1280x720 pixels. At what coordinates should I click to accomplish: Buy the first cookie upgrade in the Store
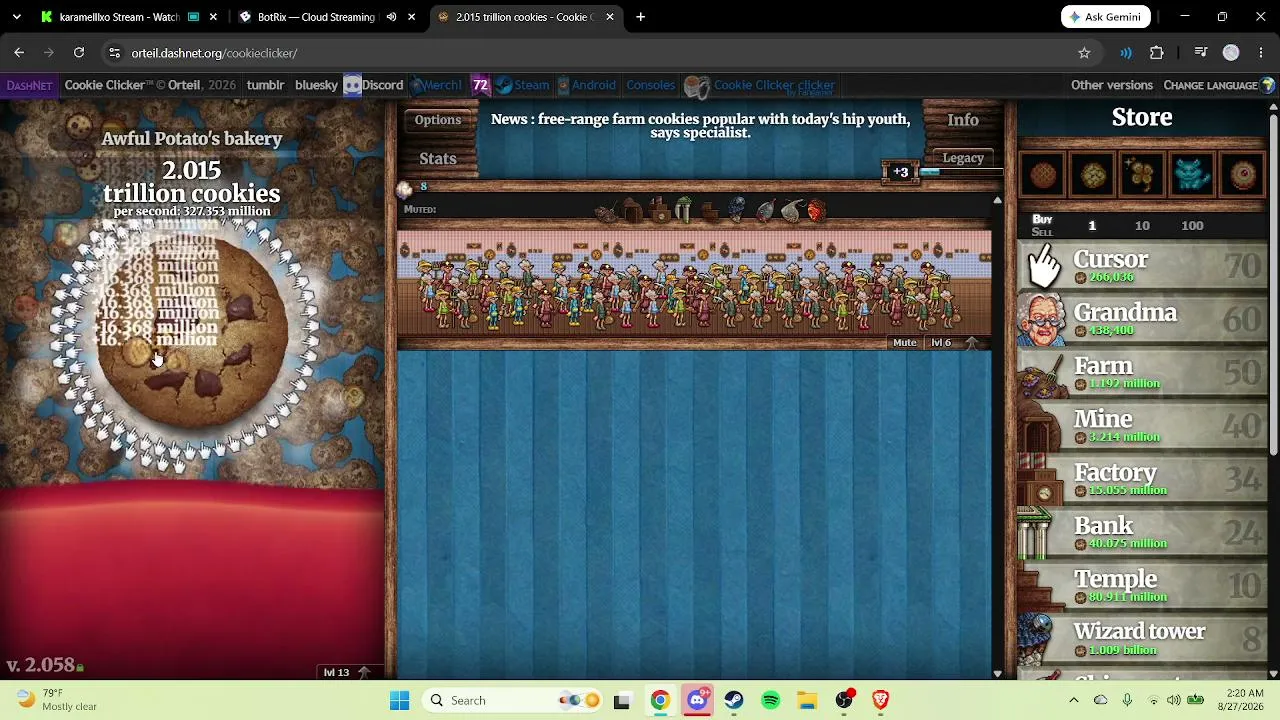click(x=1043, y=175)
